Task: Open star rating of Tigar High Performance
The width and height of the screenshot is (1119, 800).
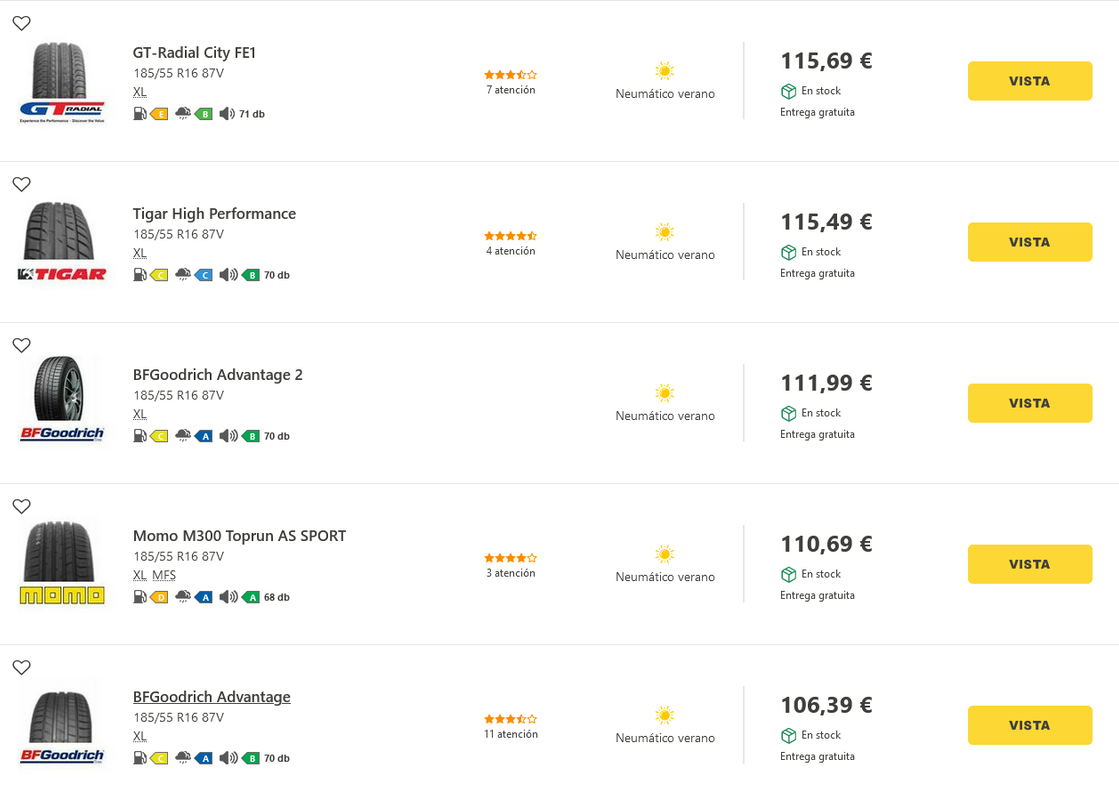Action: (x=511, y=236)
